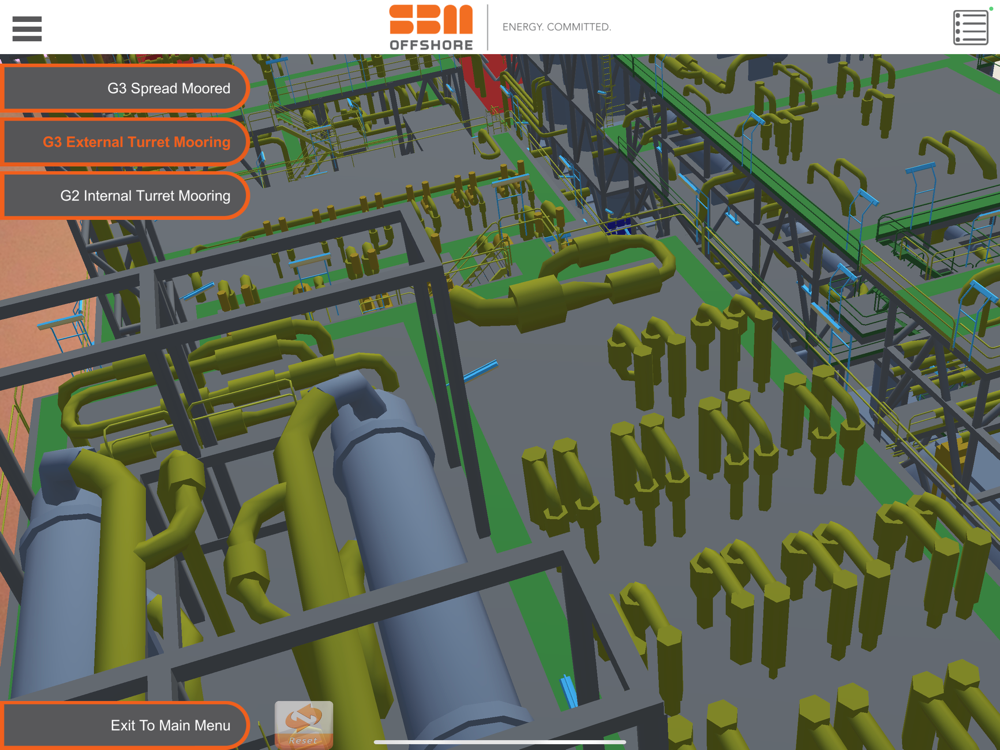This screenshot has height=750, width=1000.
Task: Select G3 Spread Moored model
Action: point(124,88)
